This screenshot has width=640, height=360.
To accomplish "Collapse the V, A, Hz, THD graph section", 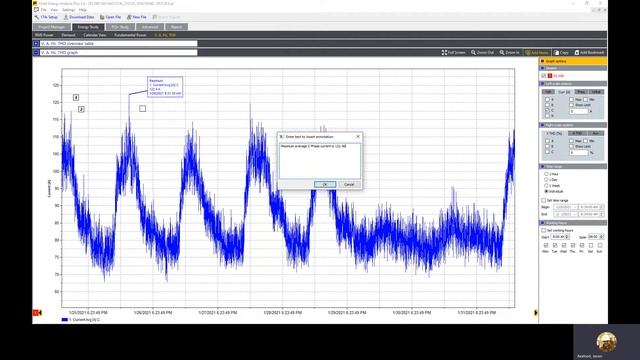I will pos(36,53).
